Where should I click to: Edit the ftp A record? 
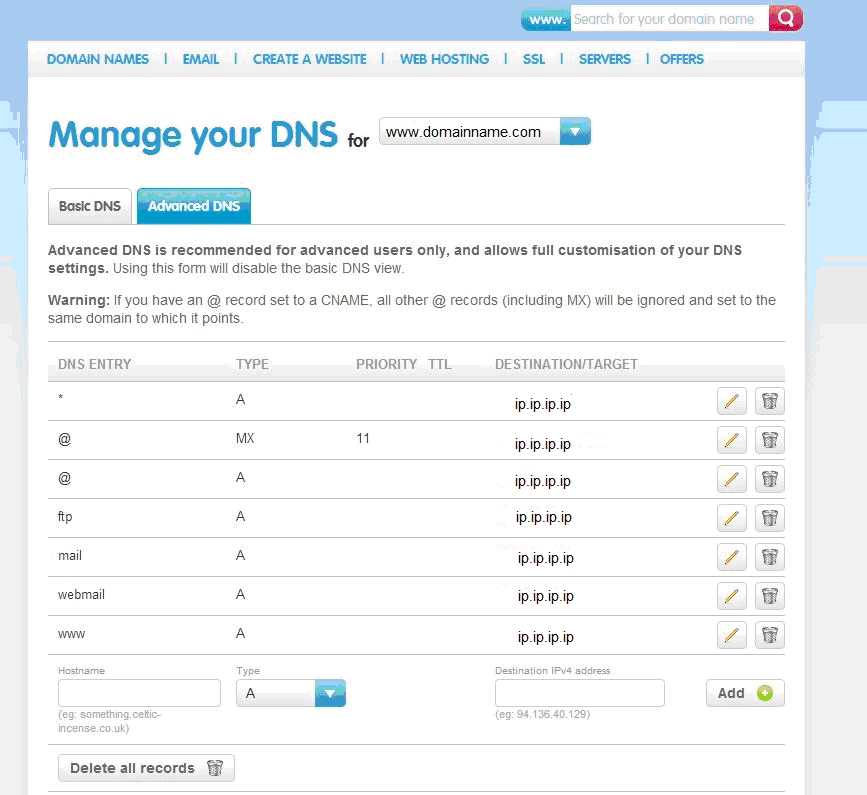pos(732,518)
